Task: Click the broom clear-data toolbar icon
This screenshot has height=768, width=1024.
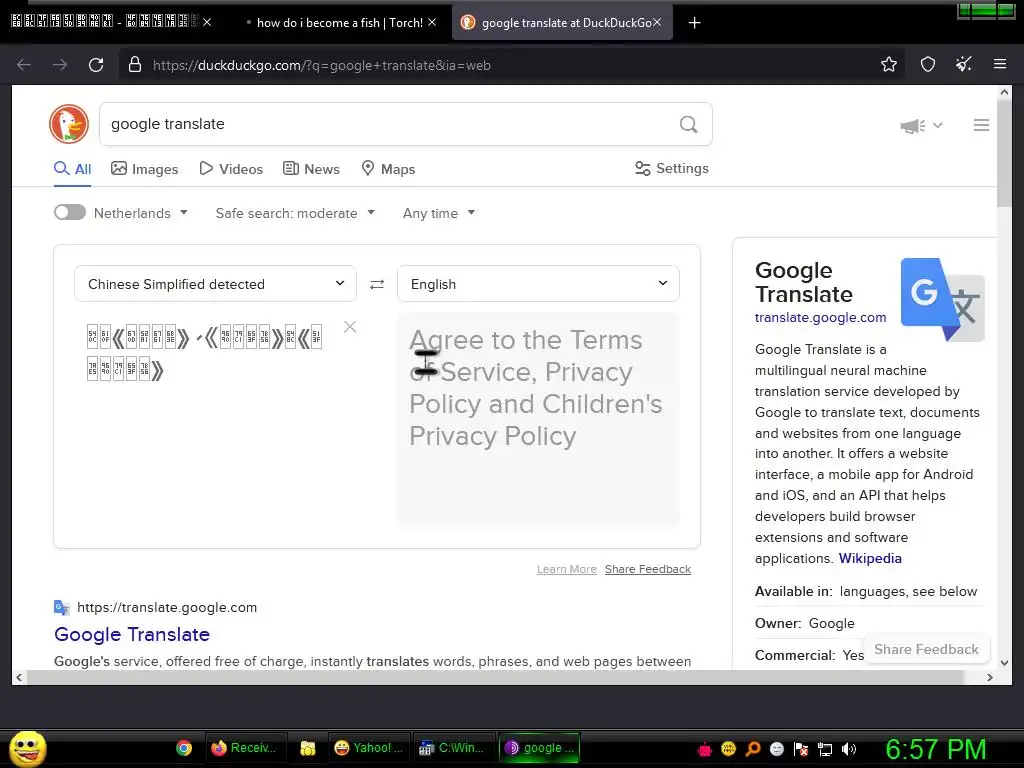Action: click(963, 64)
